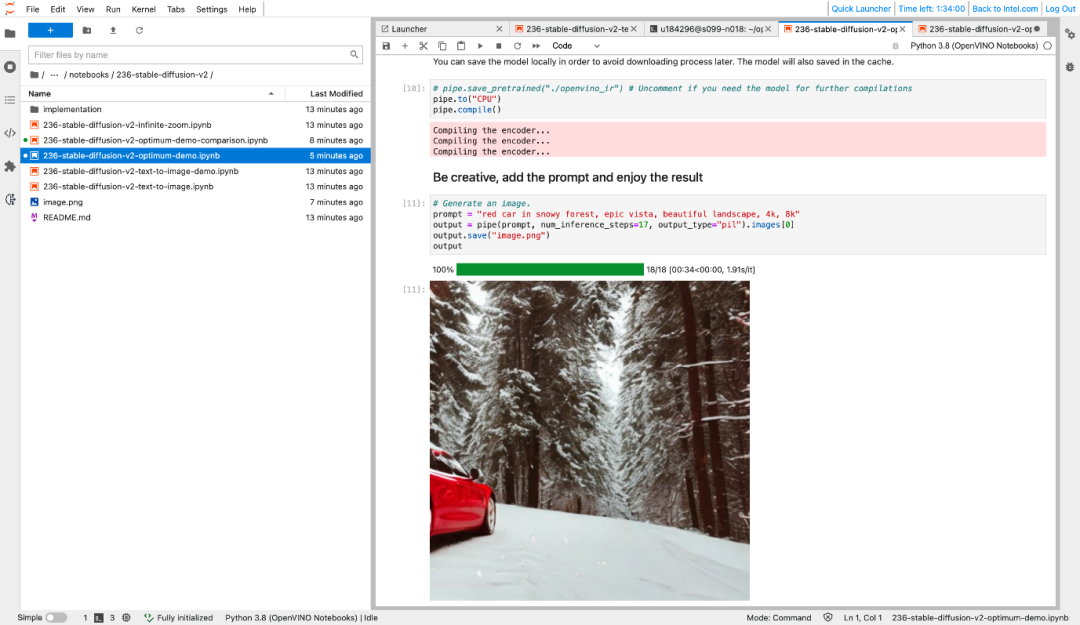The height and width of the screenshot is (625, 1080).
Task: Restart the kernel with circular arrow icon
Action: click(x=517, y=46)
